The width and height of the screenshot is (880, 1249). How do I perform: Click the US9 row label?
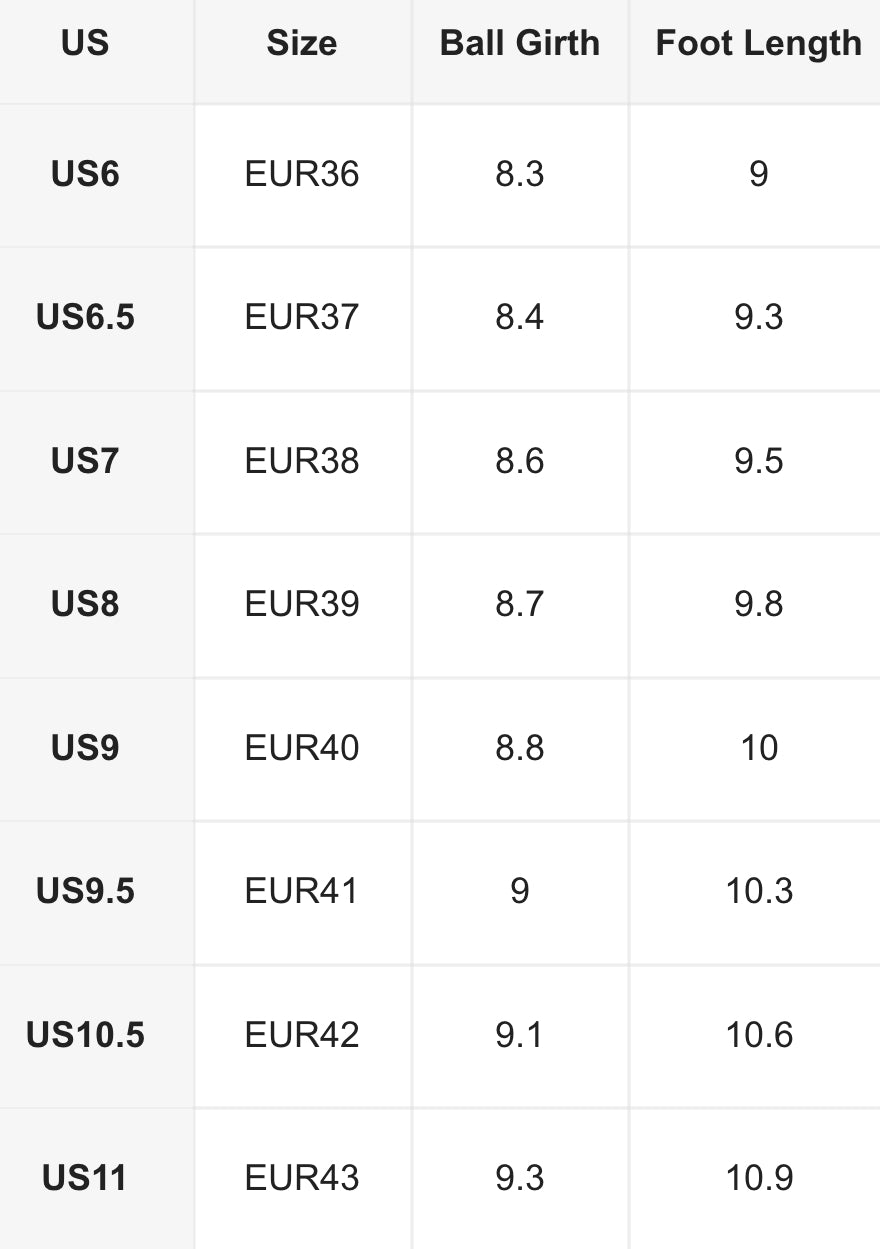85,748
